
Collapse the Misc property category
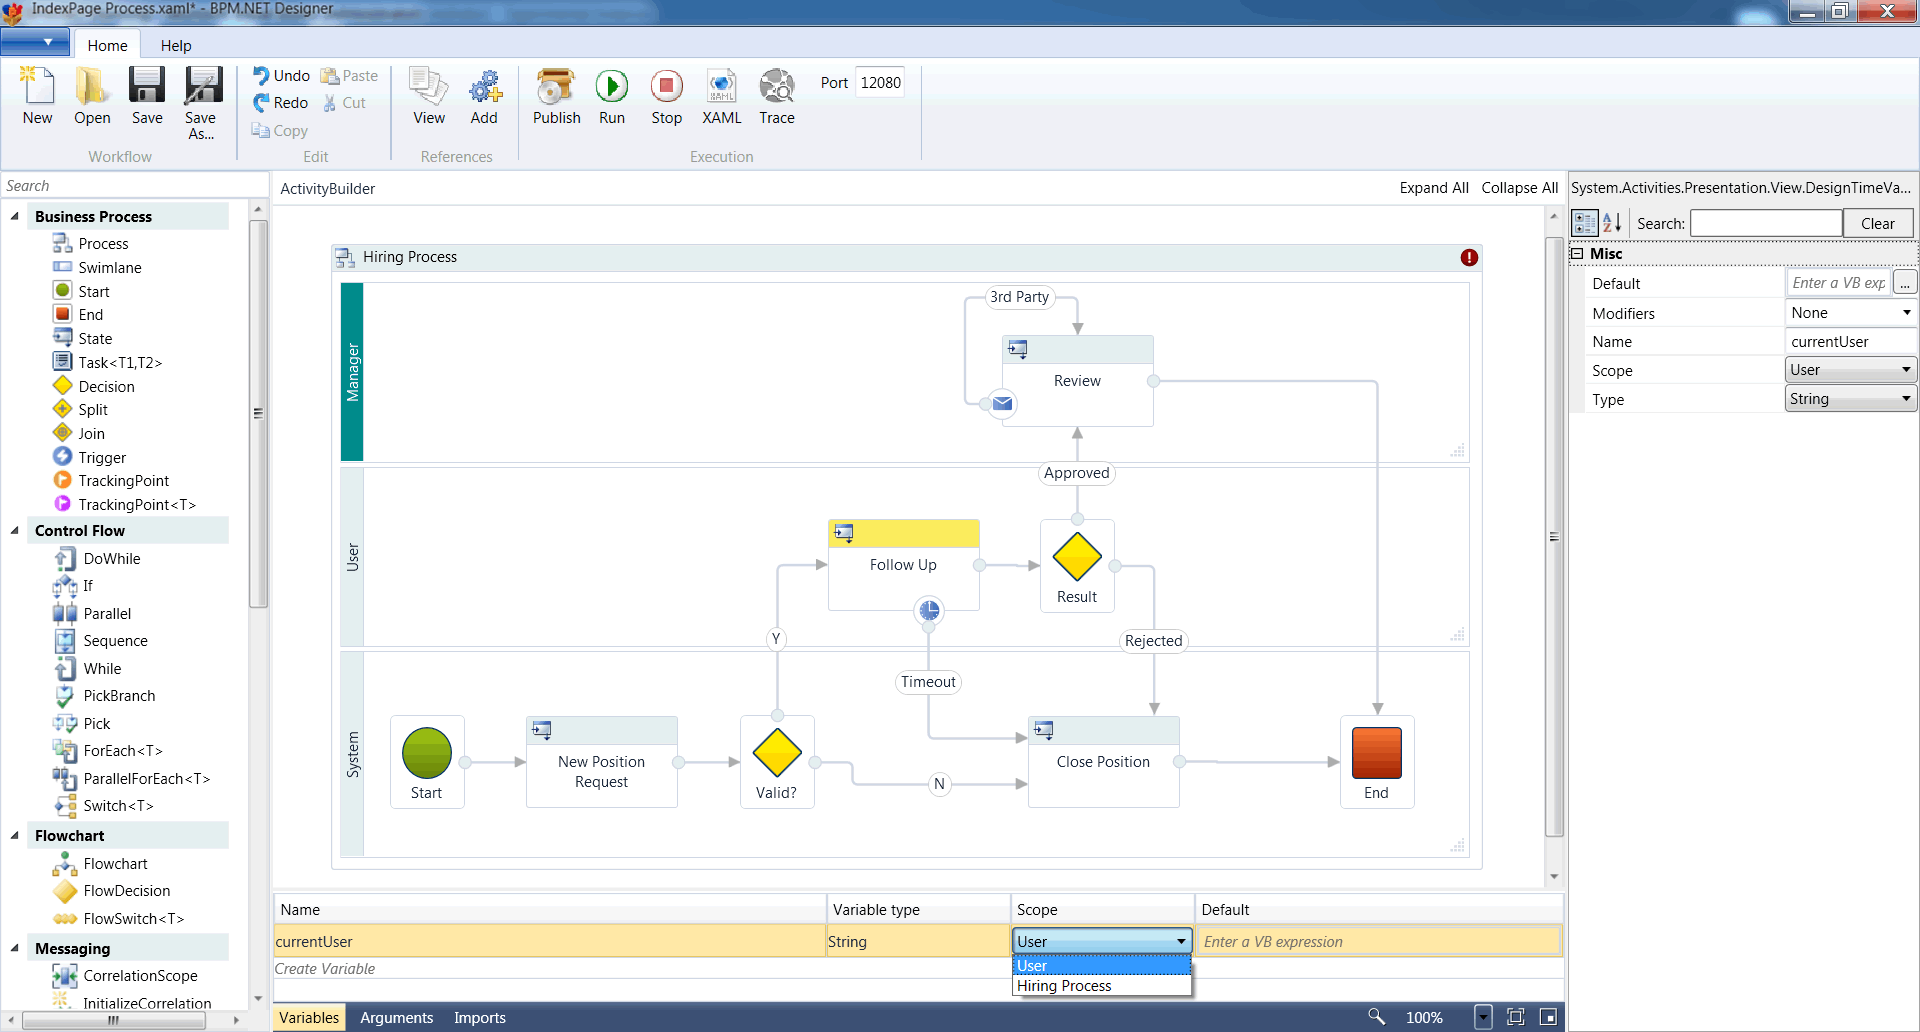[x=1577, y=254]
